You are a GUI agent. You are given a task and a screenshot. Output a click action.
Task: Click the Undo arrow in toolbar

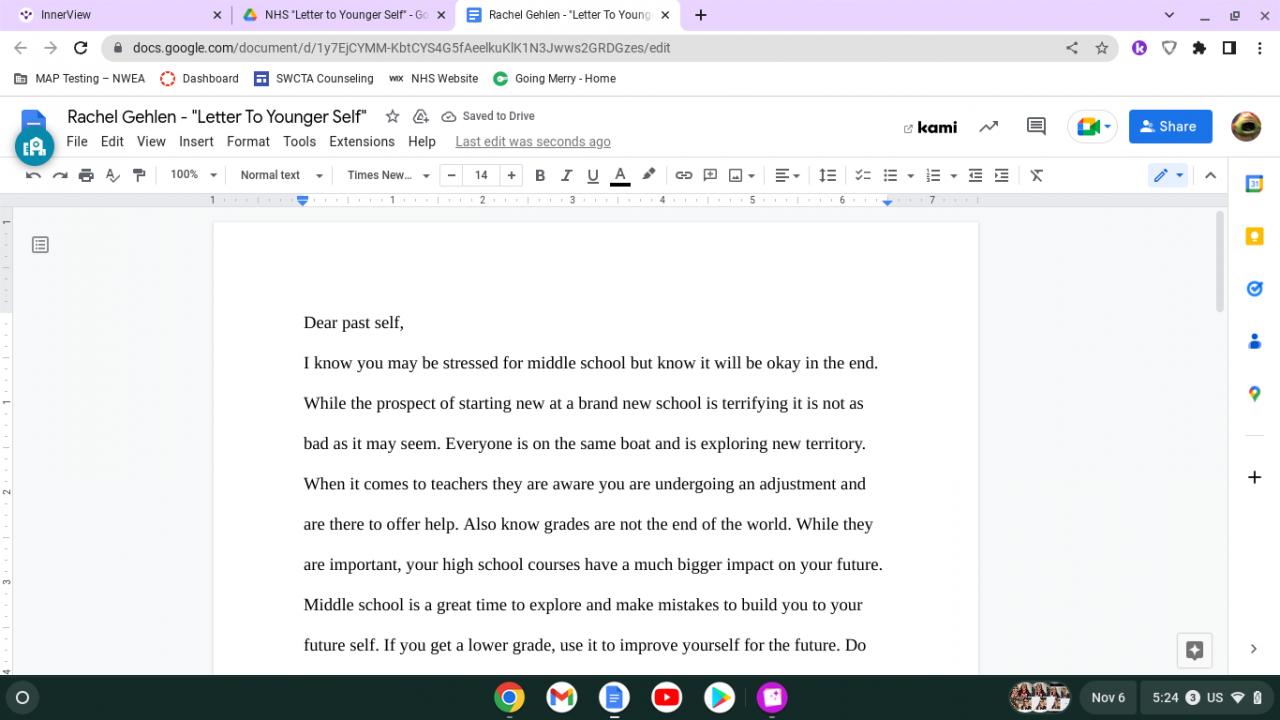click(x=34, y=175)
